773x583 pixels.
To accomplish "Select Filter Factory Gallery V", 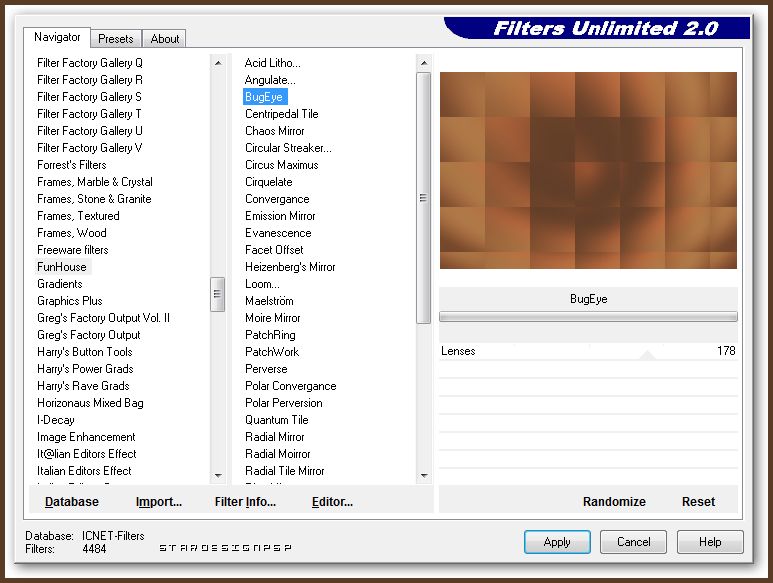I will (90, 148).
